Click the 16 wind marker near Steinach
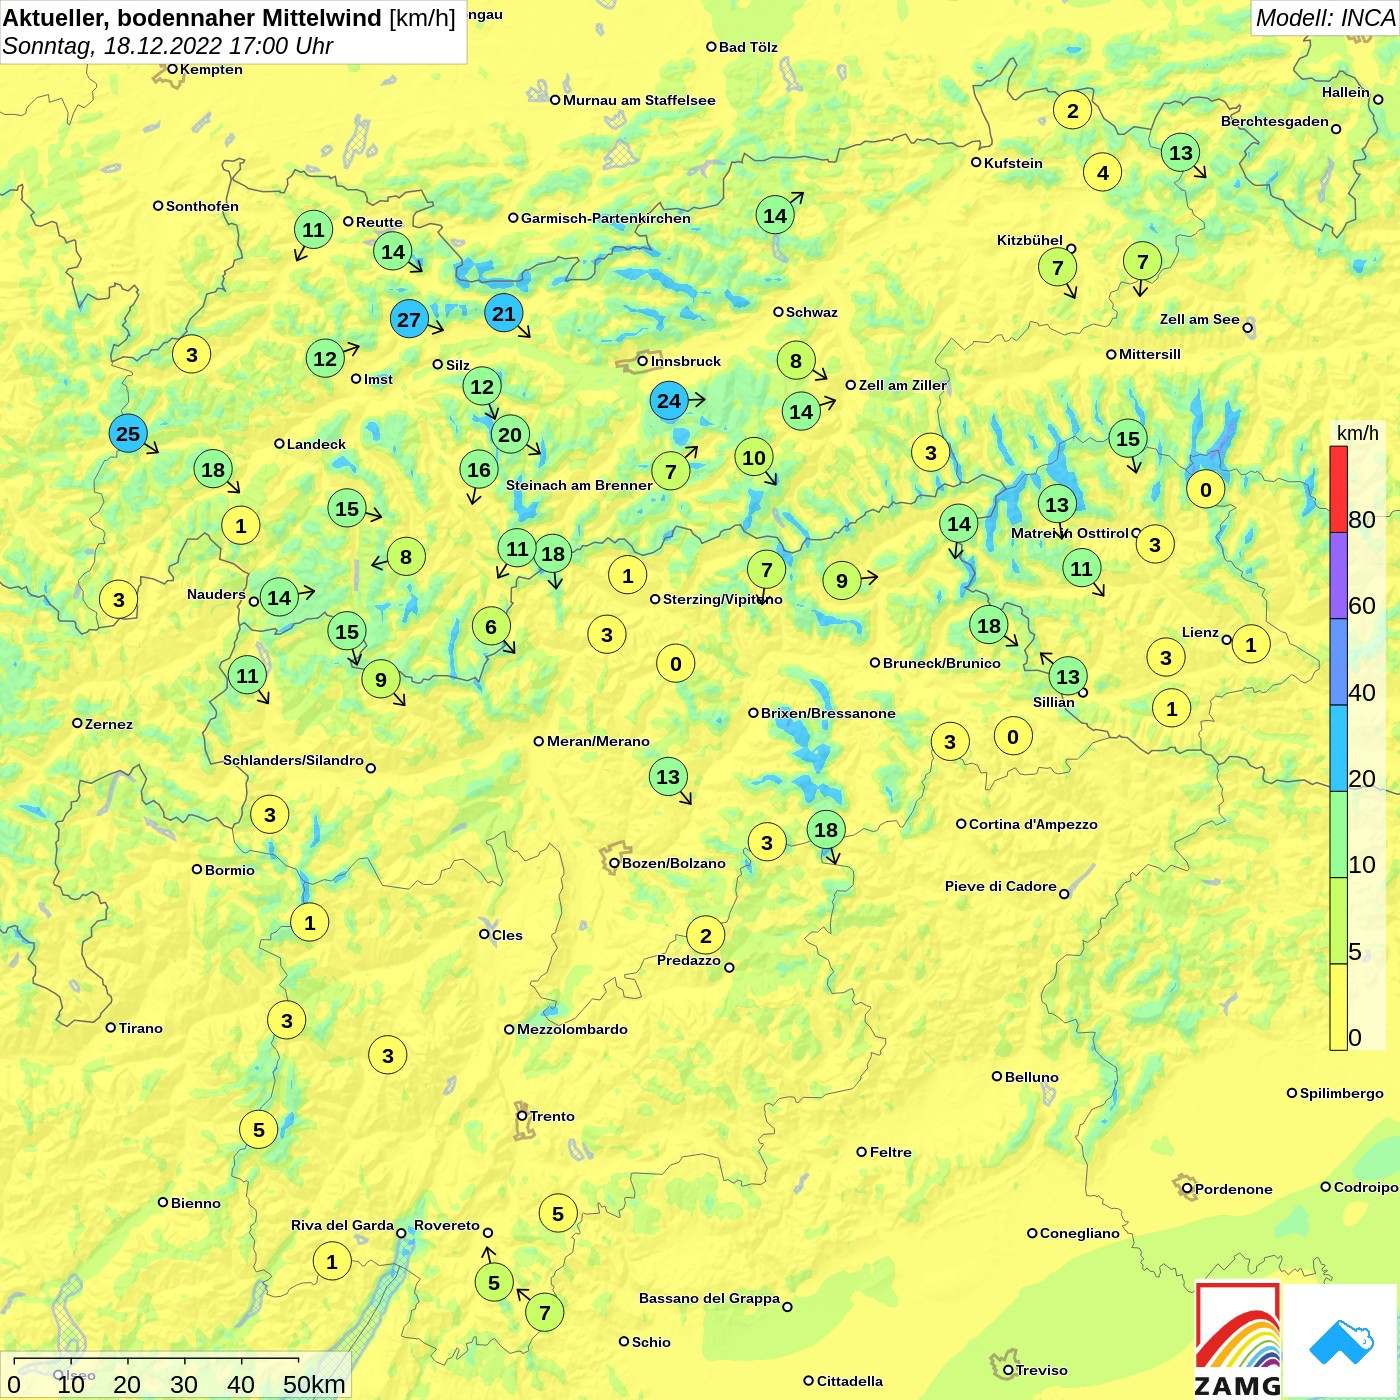The height and width of the screenshot is (1400, 1400). [479, 470]
